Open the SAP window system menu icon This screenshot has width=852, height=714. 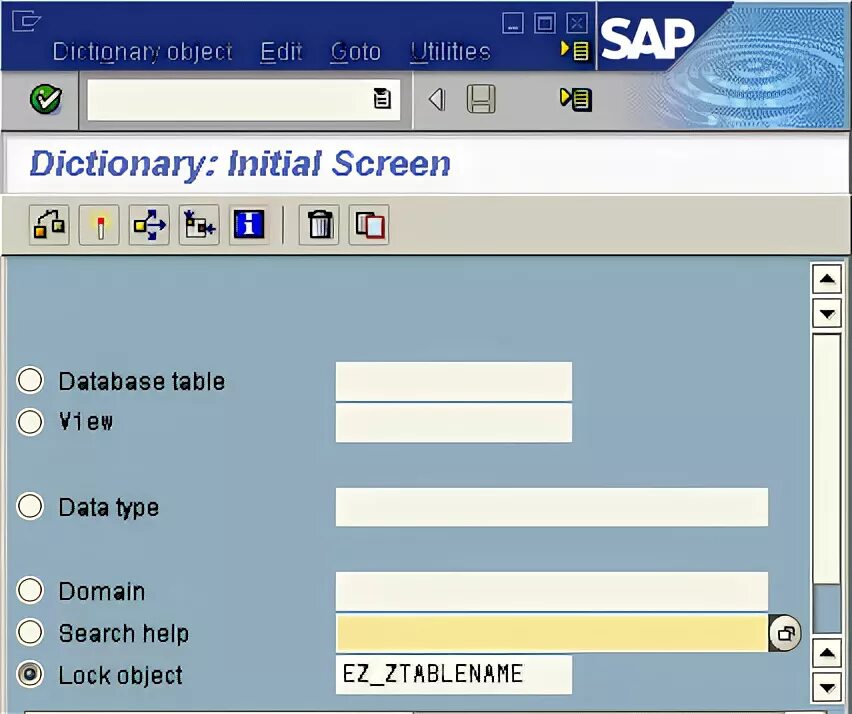(x=27, y=22)
